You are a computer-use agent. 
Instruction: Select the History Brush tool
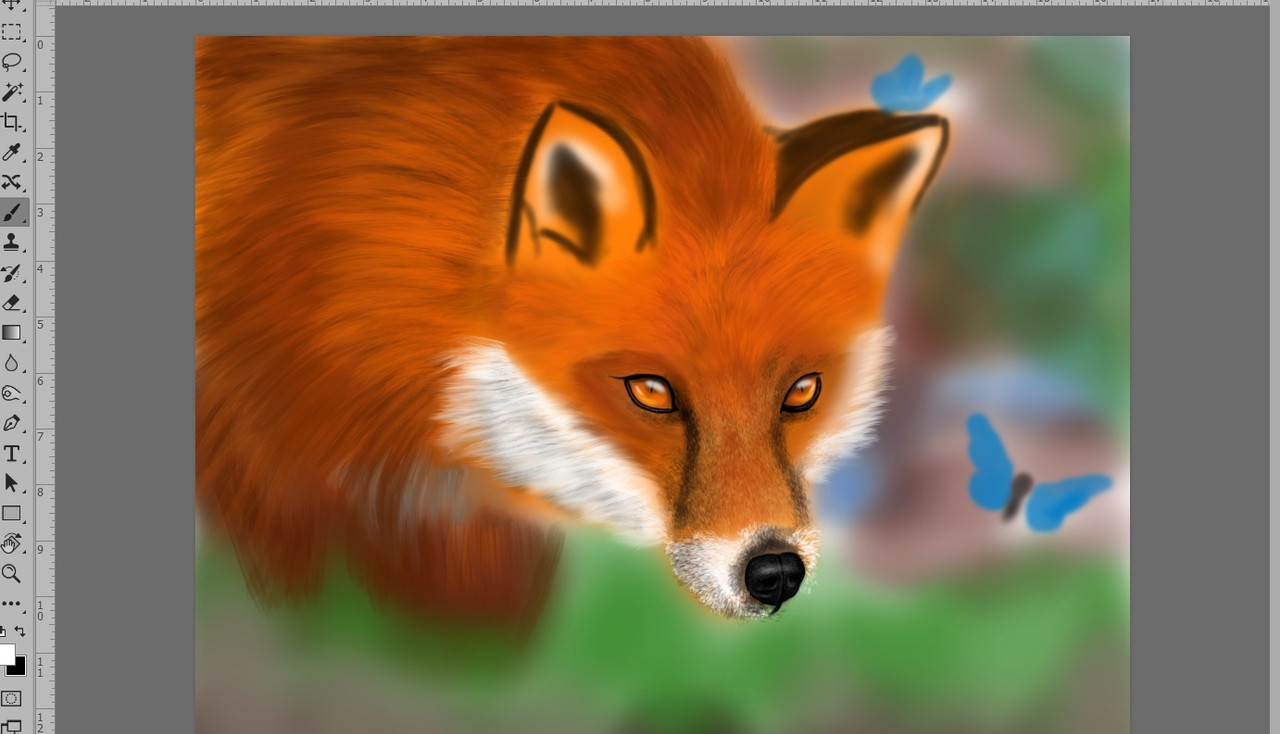pyautogui.click(x=11, y=272)
